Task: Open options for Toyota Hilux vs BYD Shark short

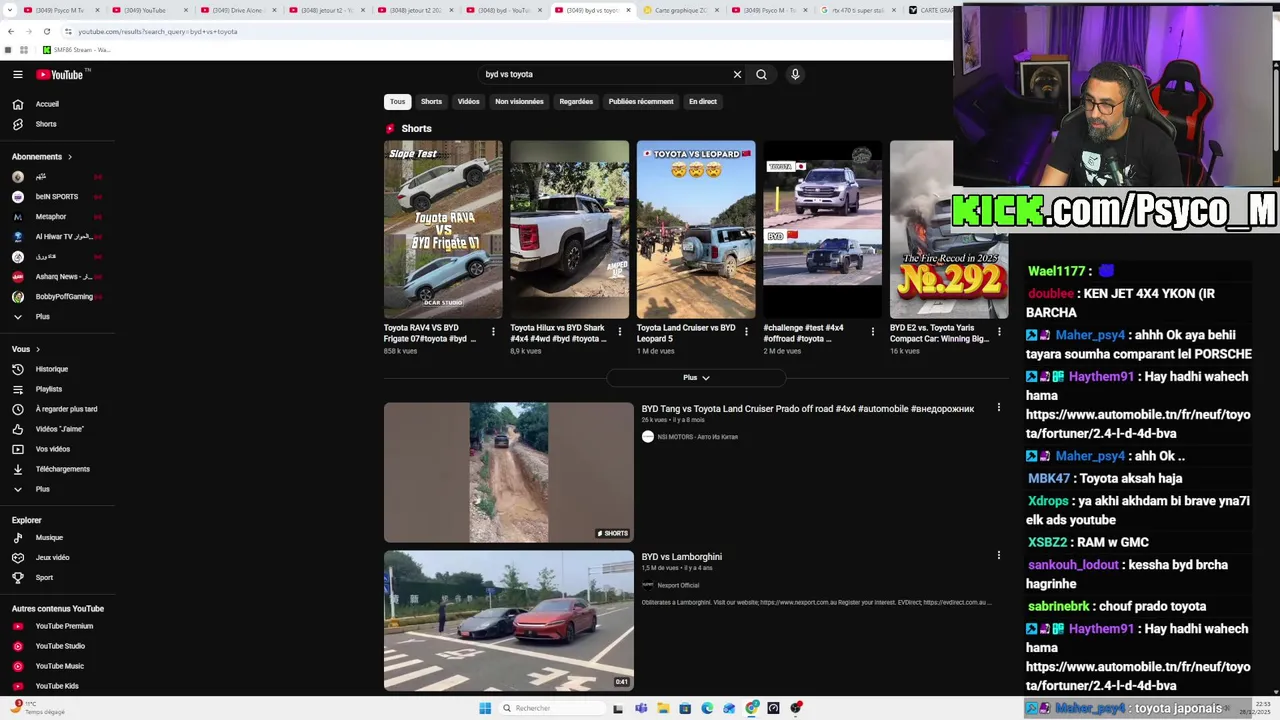Action: pyautogui.click(x=619, y=332)
